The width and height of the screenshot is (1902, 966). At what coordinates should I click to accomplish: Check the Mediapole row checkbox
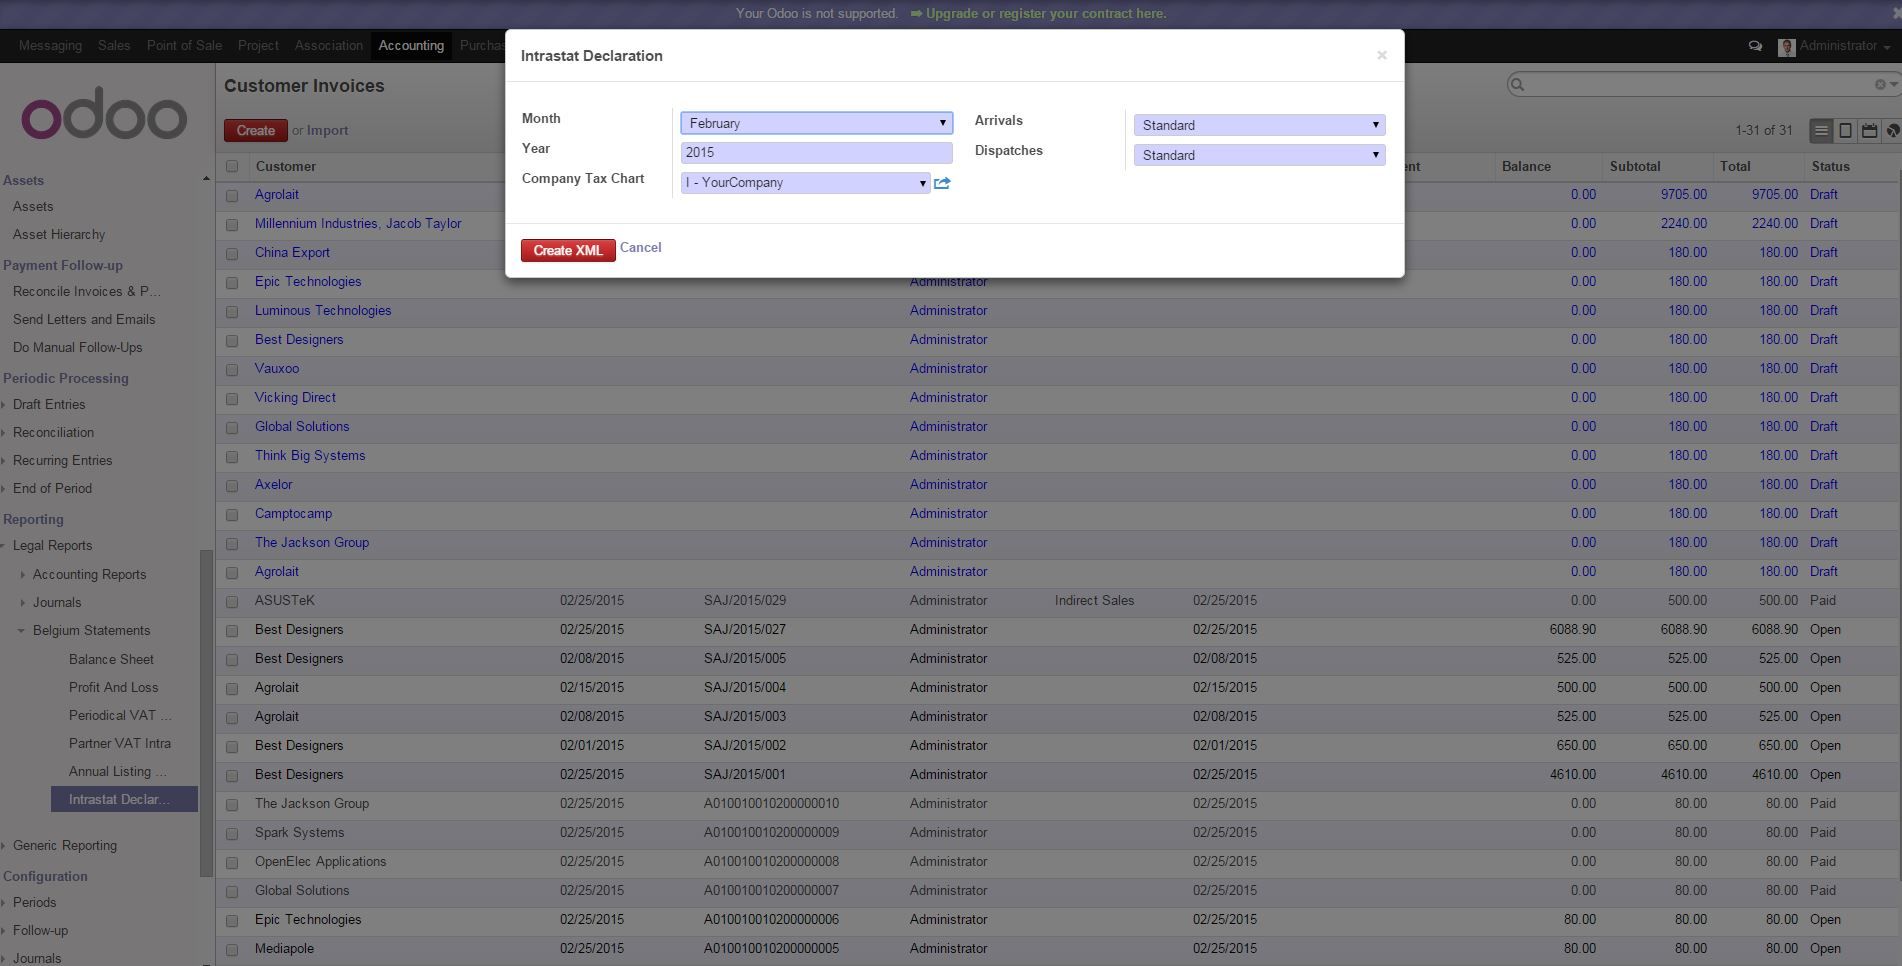coord(232,950)
